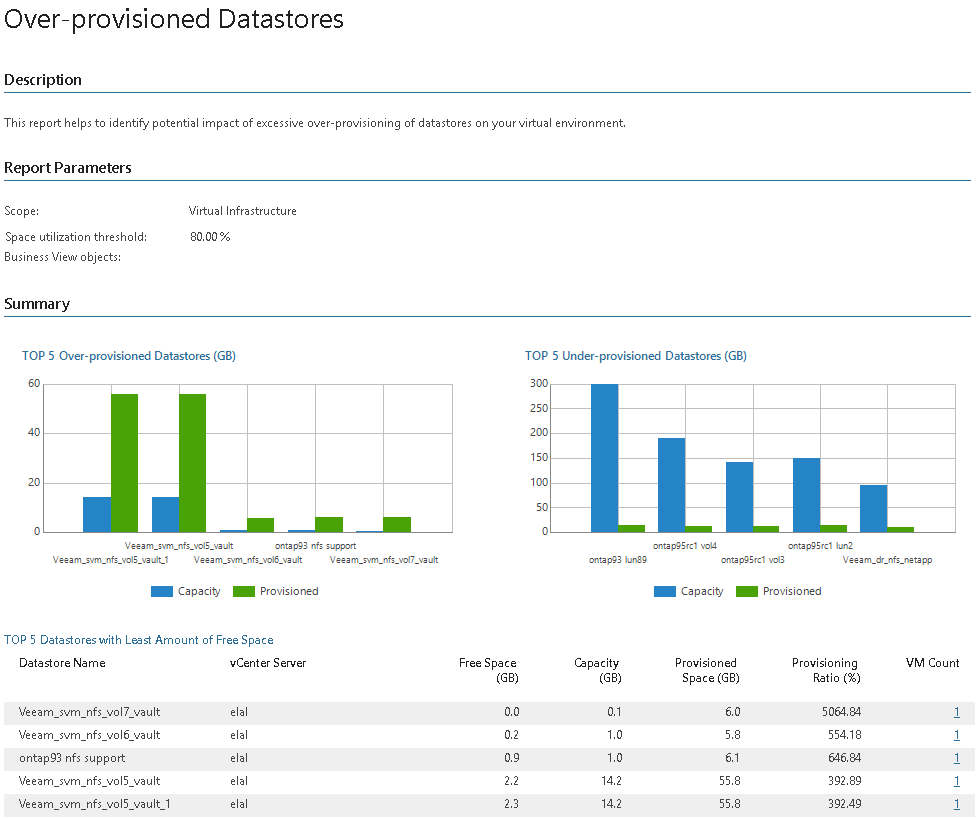
Task: Click the 'Description' section heading
Action: click(x=42, y=80)
